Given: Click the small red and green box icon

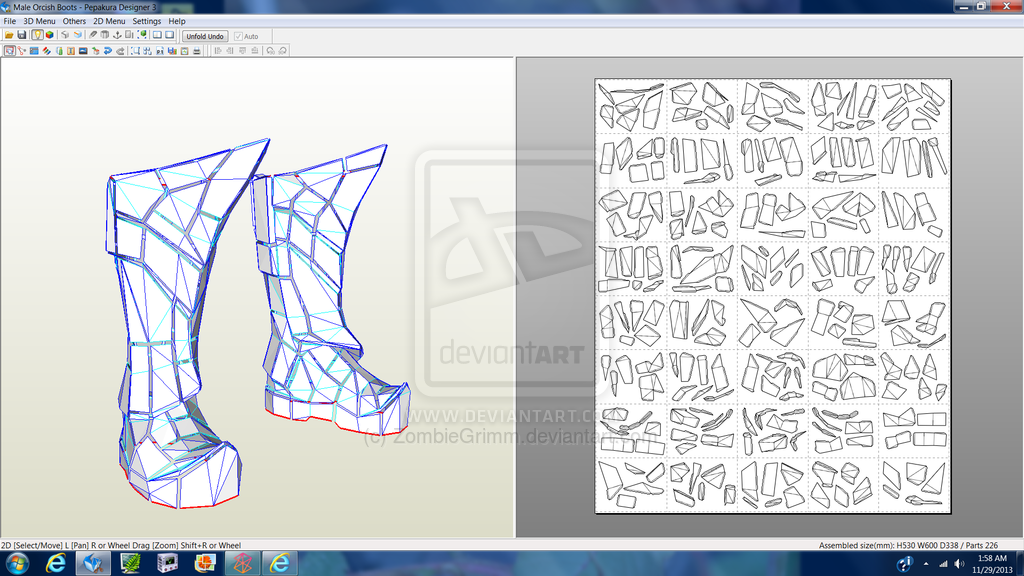Looking at the screenshot, I should click(x=96, y=50).
